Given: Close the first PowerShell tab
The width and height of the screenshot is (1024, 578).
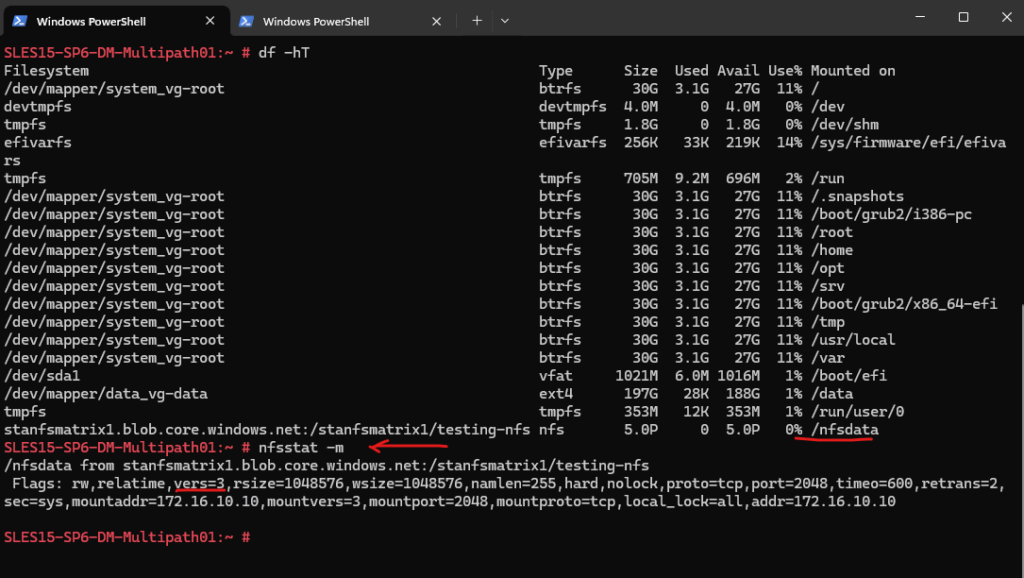Looking at the screenshot, I should tap(210, 21).
